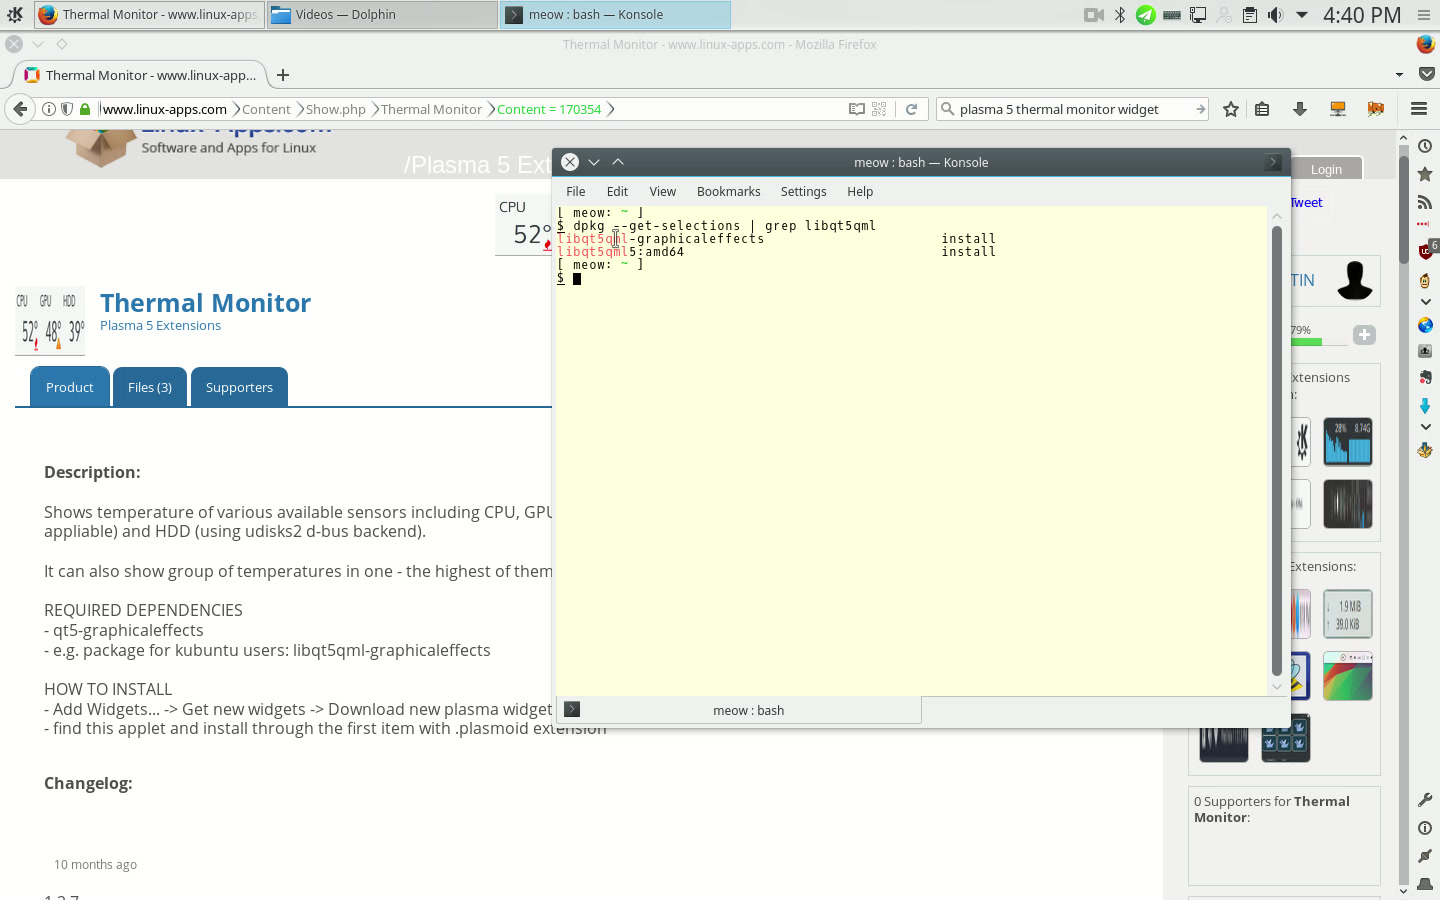The width and height of the screenshot is (1440, 900).
Task: Click the QR code icon in address bar
Action: click(879, 109)
